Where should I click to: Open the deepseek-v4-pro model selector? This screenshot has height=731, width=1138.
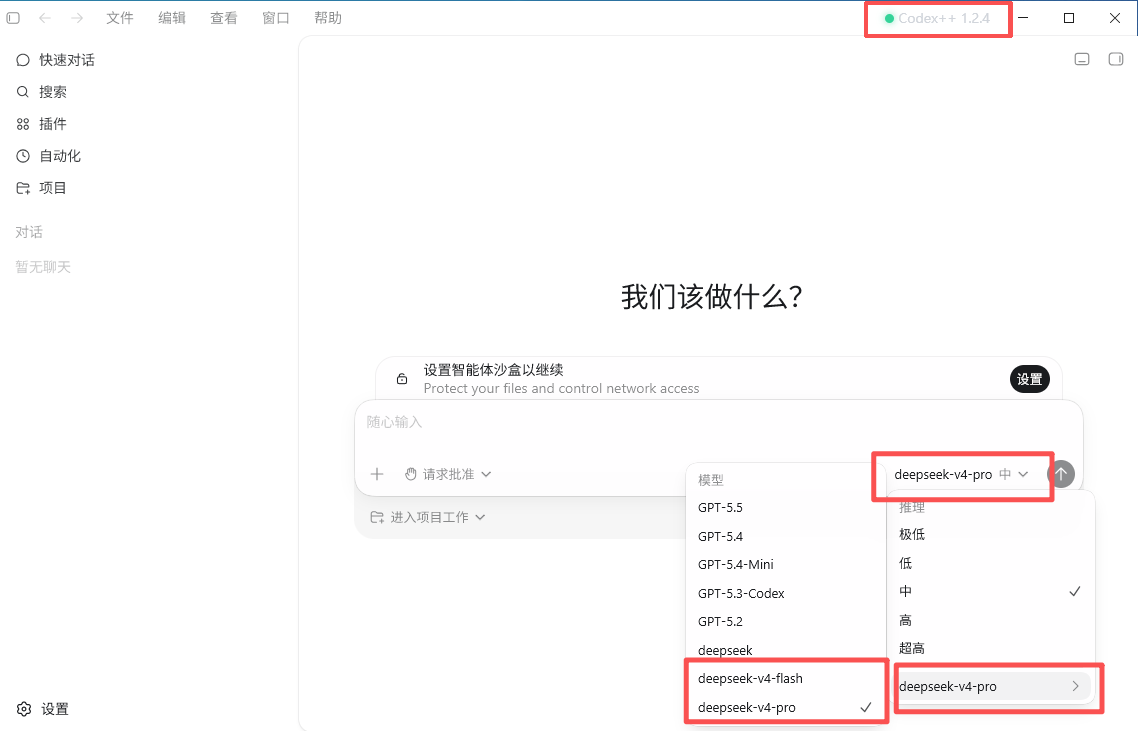(x=961, y=475)
